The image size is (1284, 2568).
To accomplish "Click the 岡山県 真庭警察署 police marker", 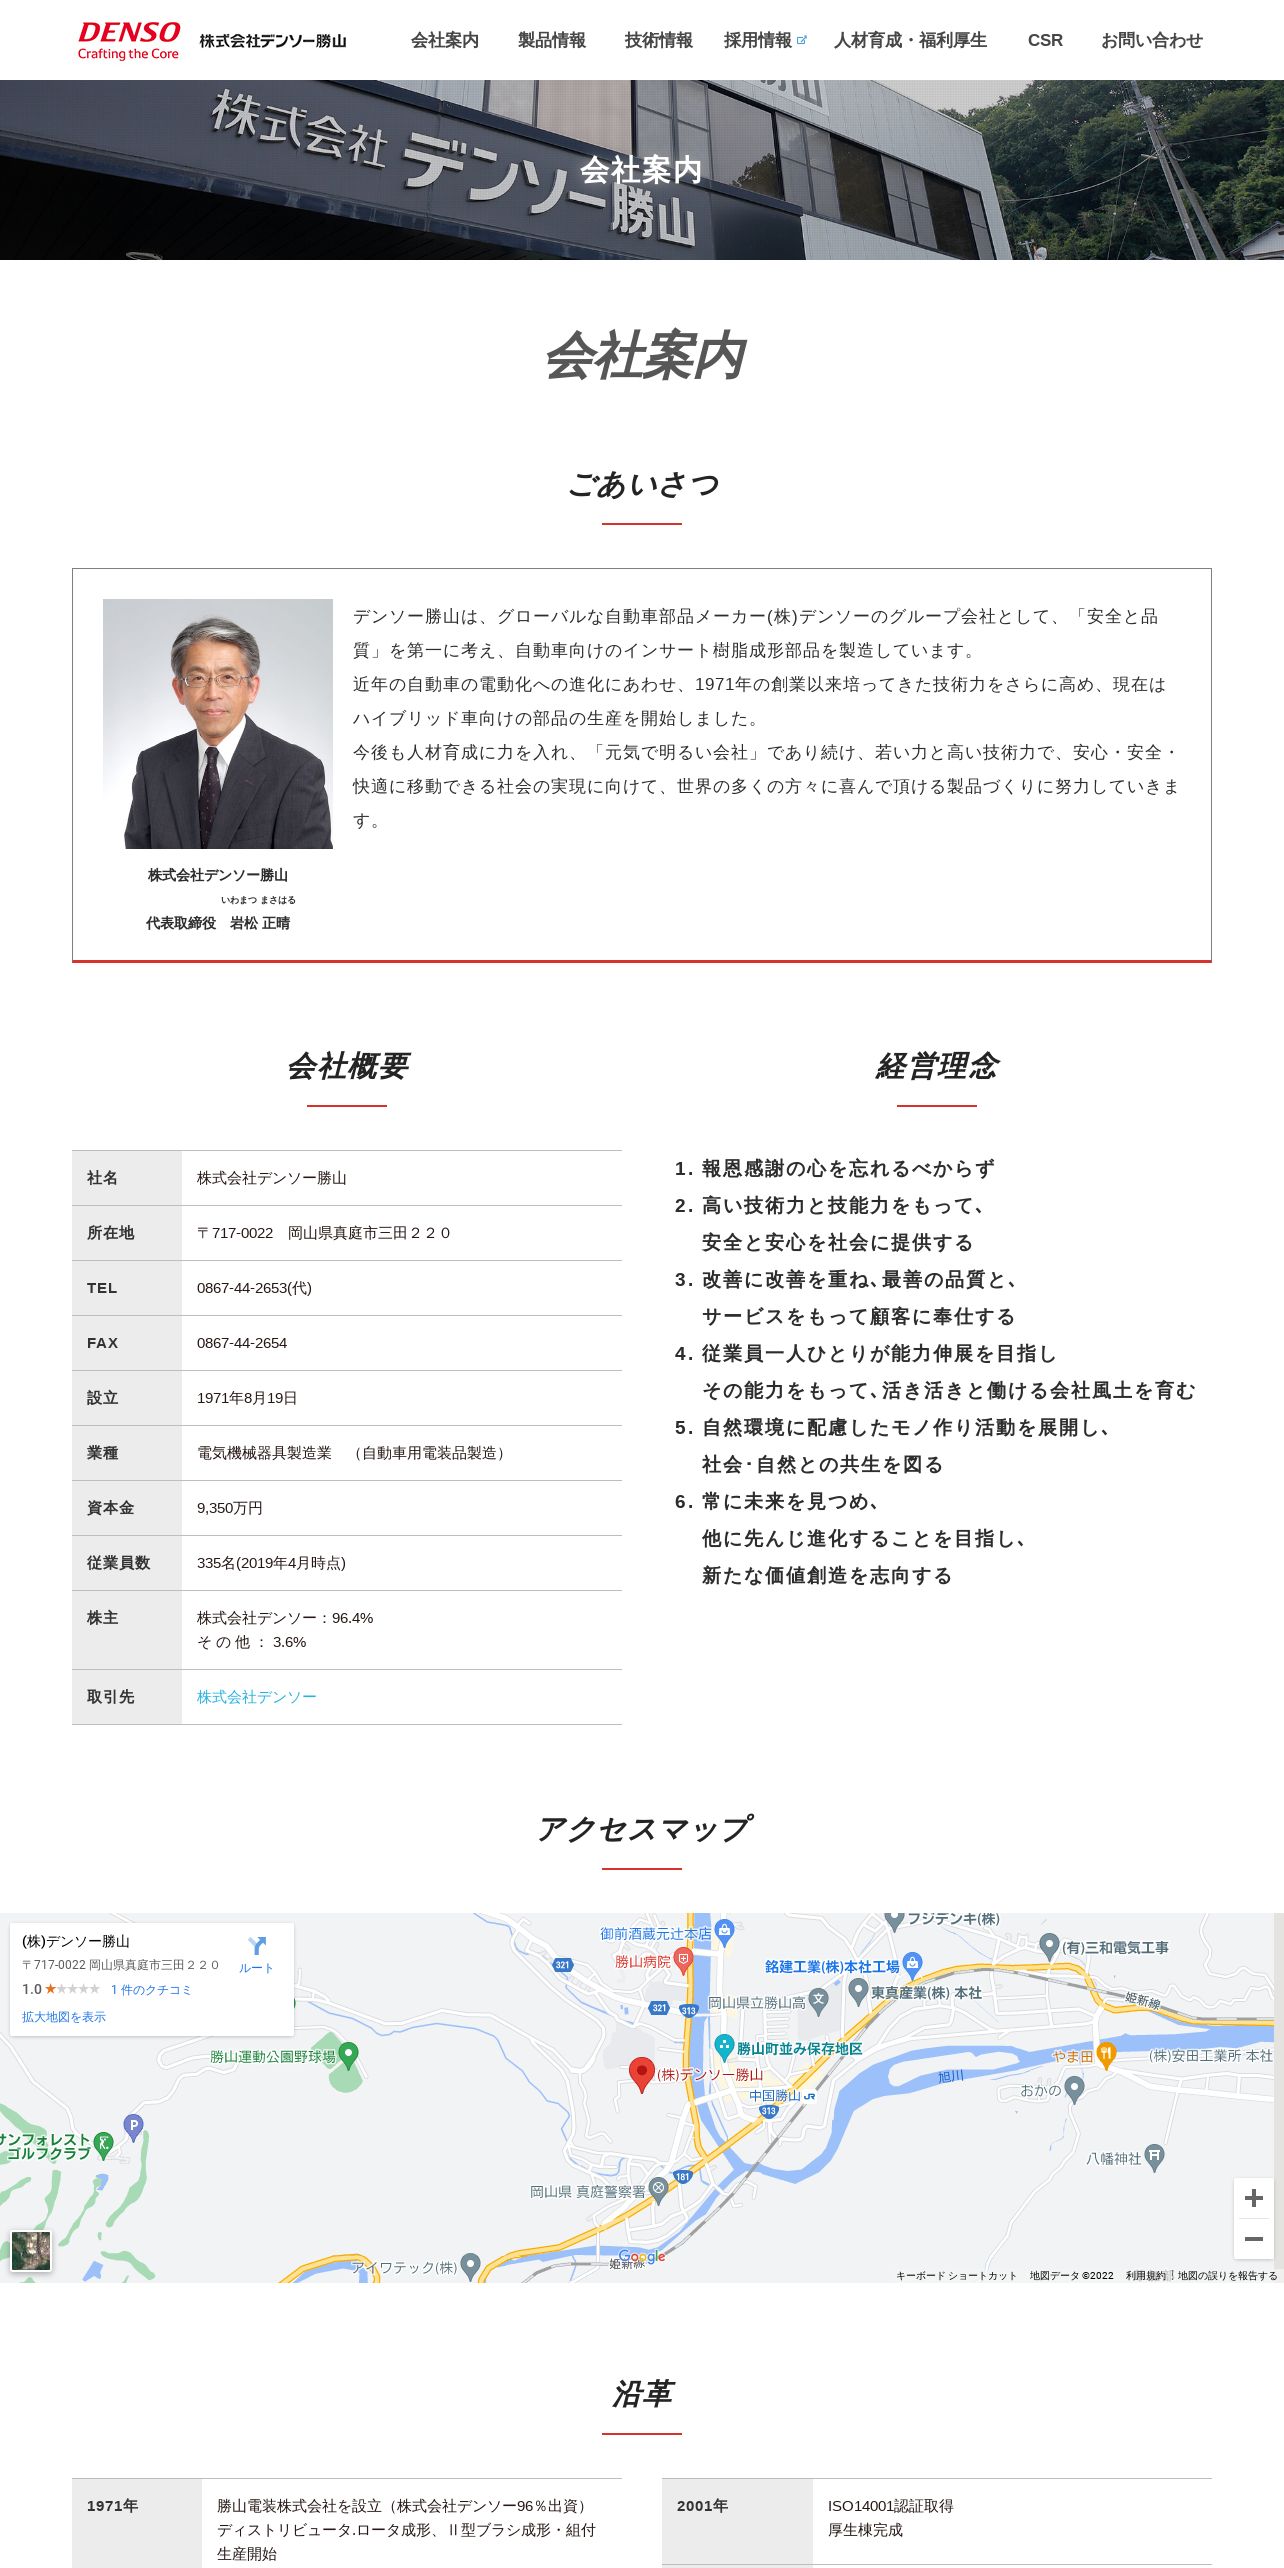I will [658, 2190].
